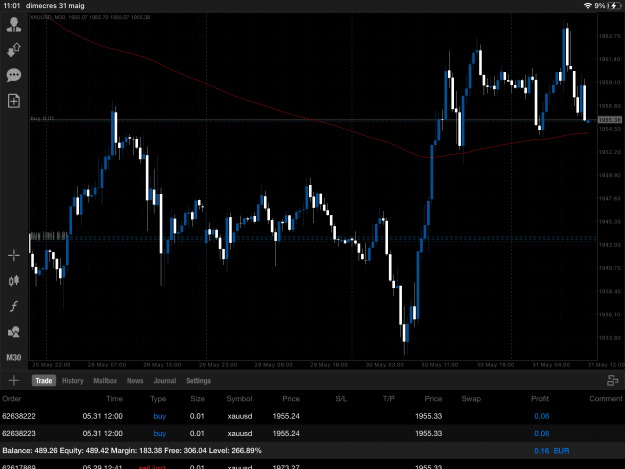625x469 pixels.
Task: Tap the plus button beside Trade tab
Action: pos(14,381)
